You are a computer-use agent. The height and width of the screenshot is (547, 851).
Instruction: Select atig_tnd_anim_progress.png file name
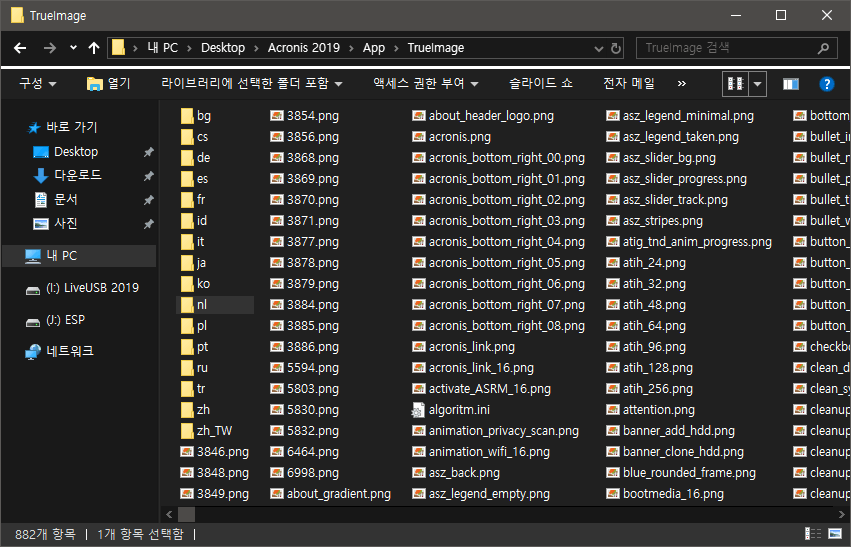pyautogui.click(x=697, y=242)
